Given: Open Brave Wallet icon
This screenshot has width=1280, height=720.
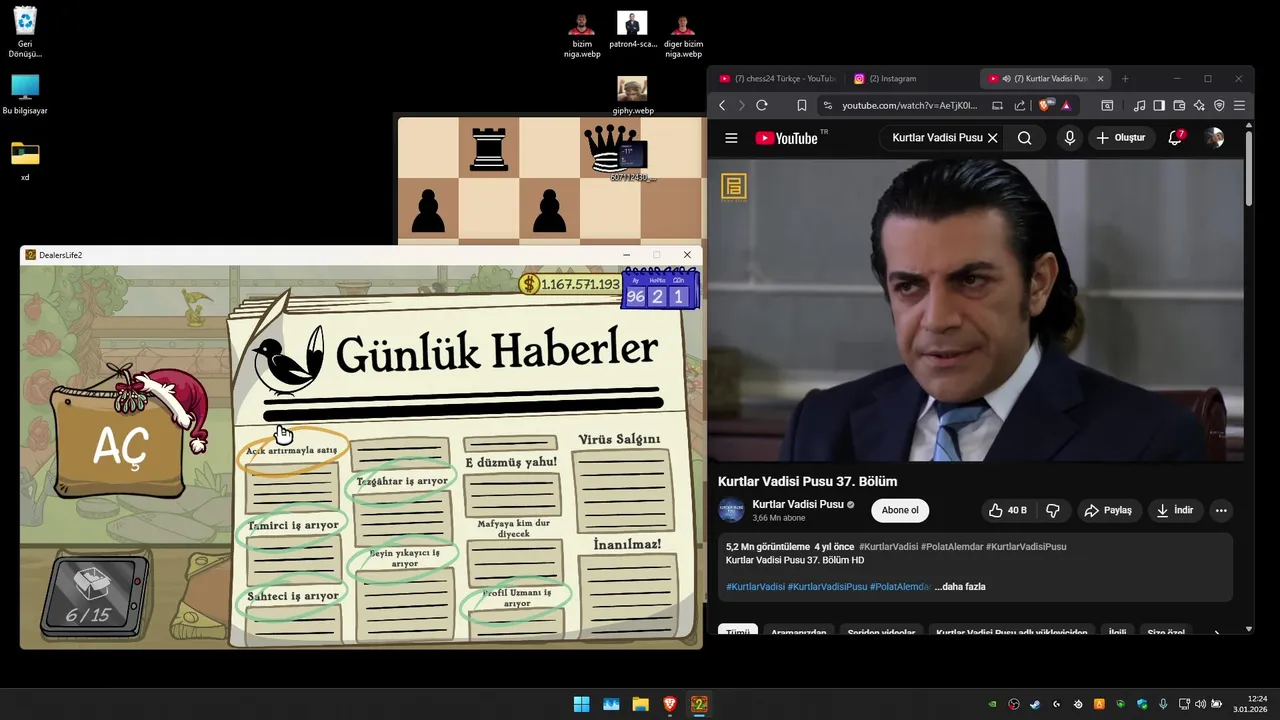Looking at the screenshot, I should click(x=1179, y=106).
